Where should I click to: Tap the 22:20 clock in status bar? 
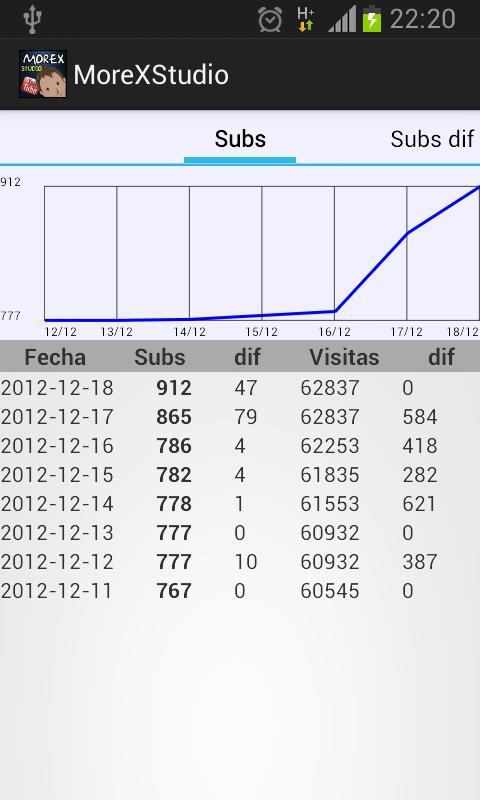point(422,19)
